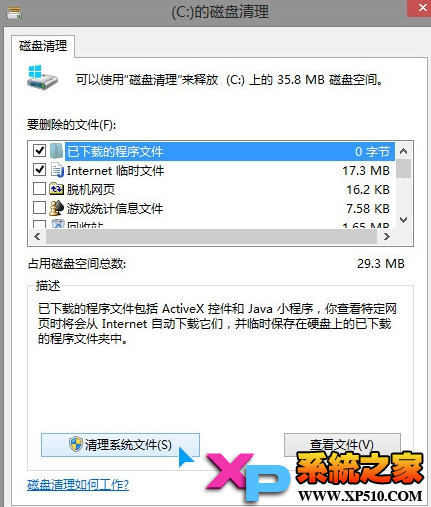Uncheck the Internet 临时文件 checkbox
Screen dimensions: 431x507
[x=39, y=170]
